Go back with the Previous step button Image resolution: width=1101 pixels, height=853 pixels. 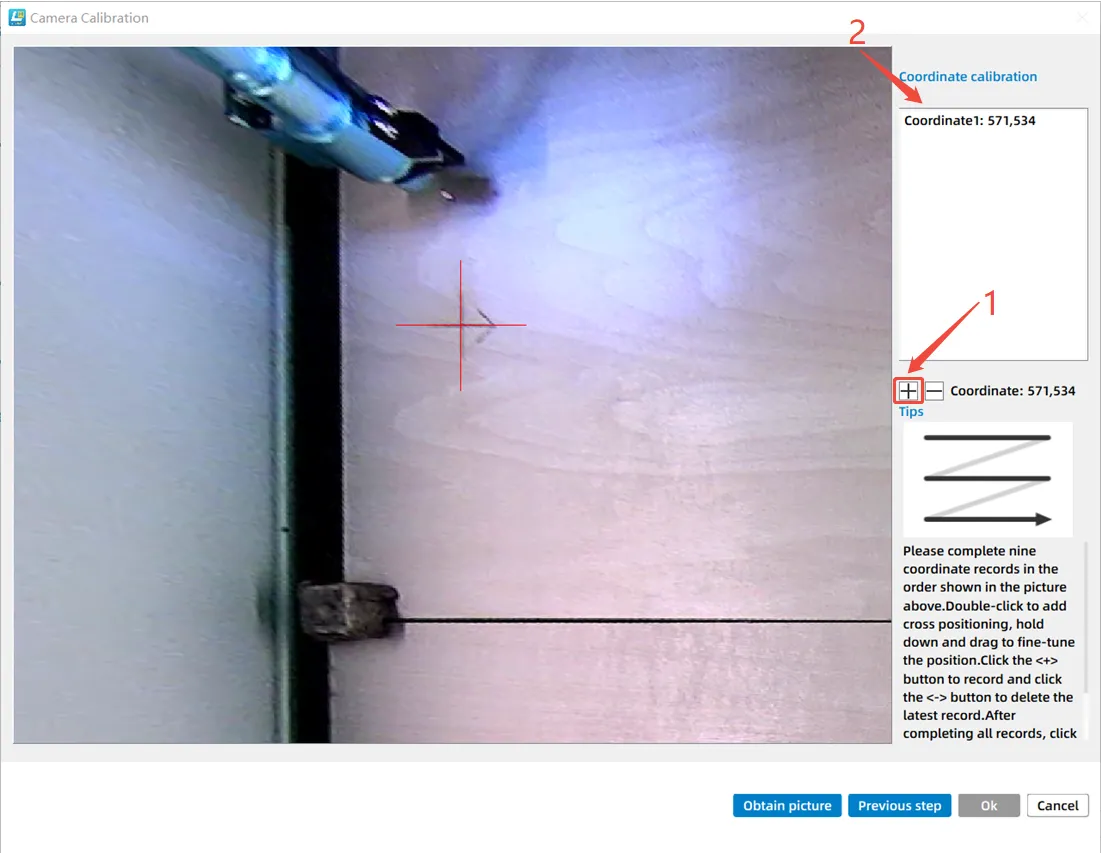(x=899, y=806)
